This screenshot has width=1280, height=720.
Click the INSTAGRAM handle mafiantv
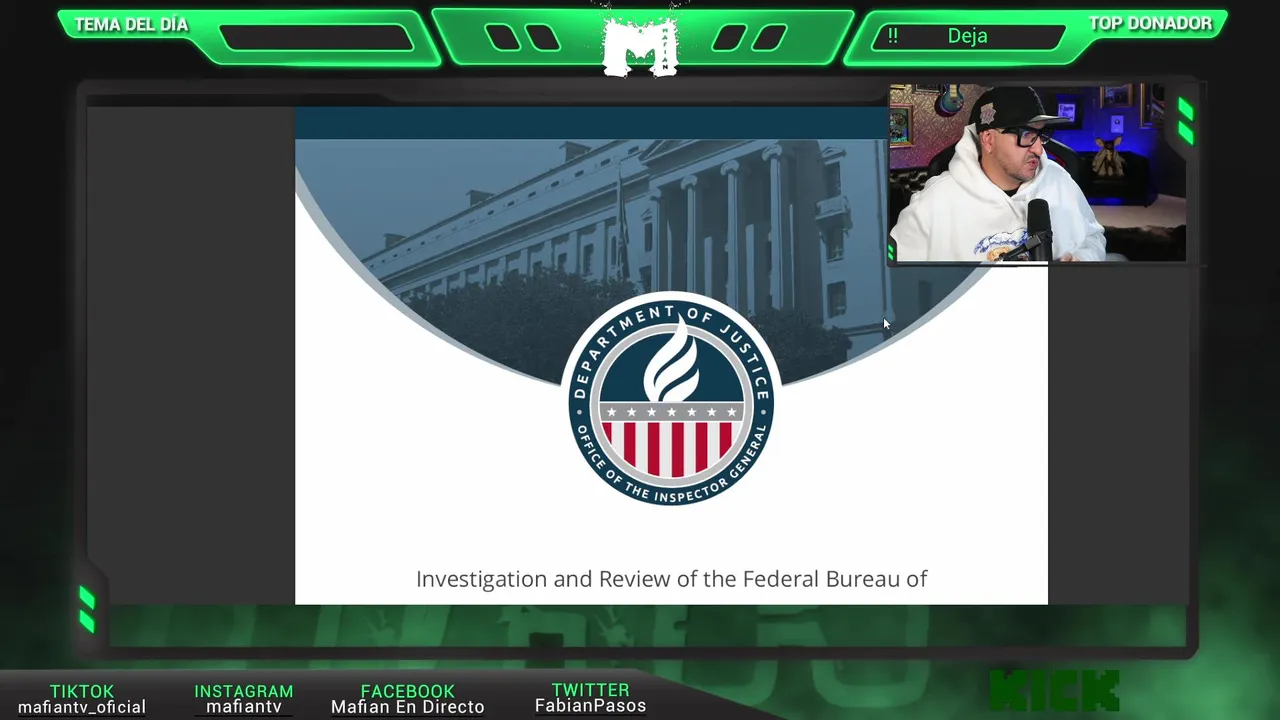(244, 707)
